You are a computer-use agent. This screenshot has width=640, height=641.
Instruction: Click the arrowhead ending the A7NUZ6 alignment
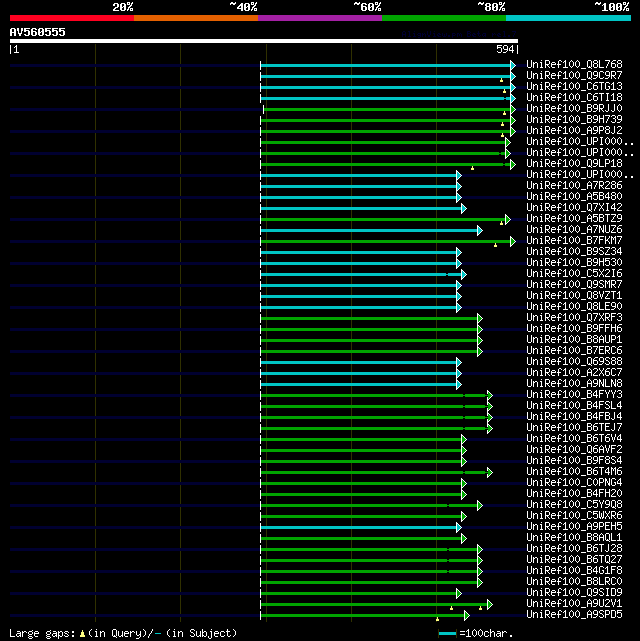click(x=480, y=231)
